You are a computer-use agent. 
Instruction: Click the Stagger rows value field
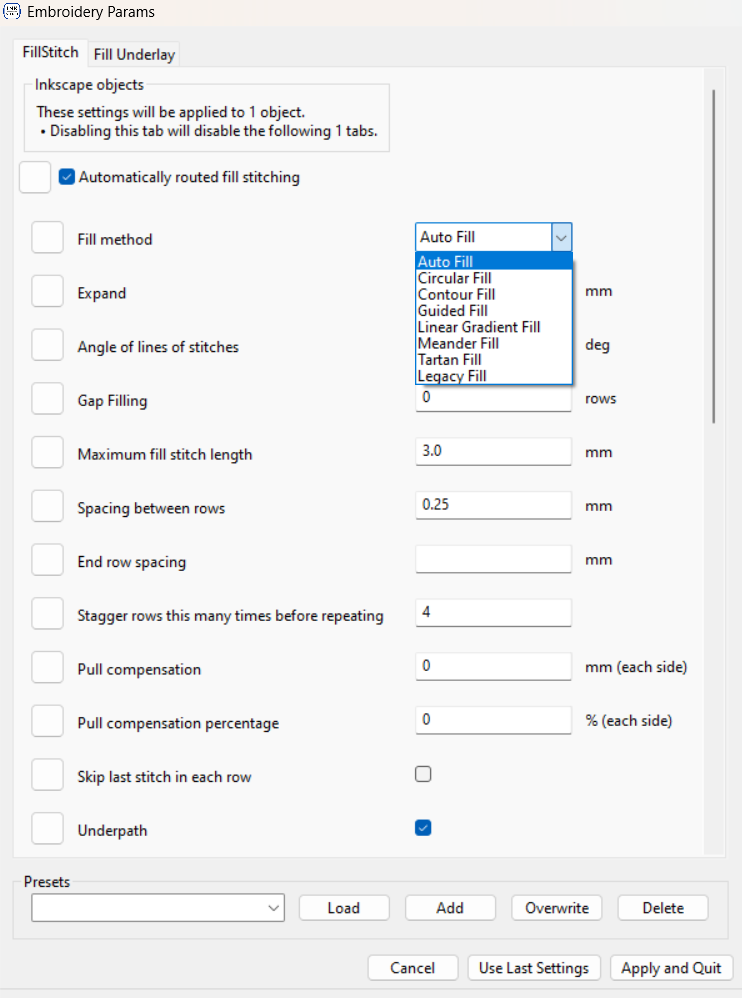point(494,612)
